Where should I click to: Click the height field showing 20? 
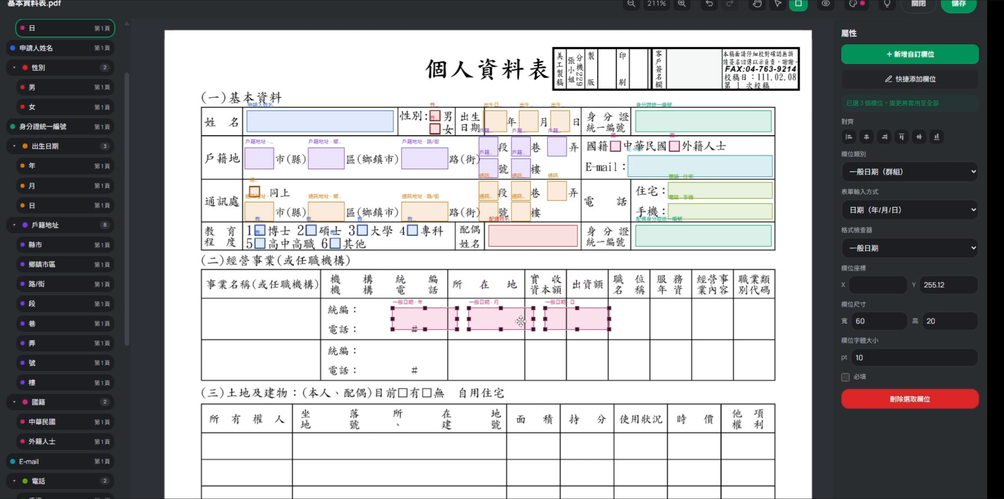[x=950, y=322]
